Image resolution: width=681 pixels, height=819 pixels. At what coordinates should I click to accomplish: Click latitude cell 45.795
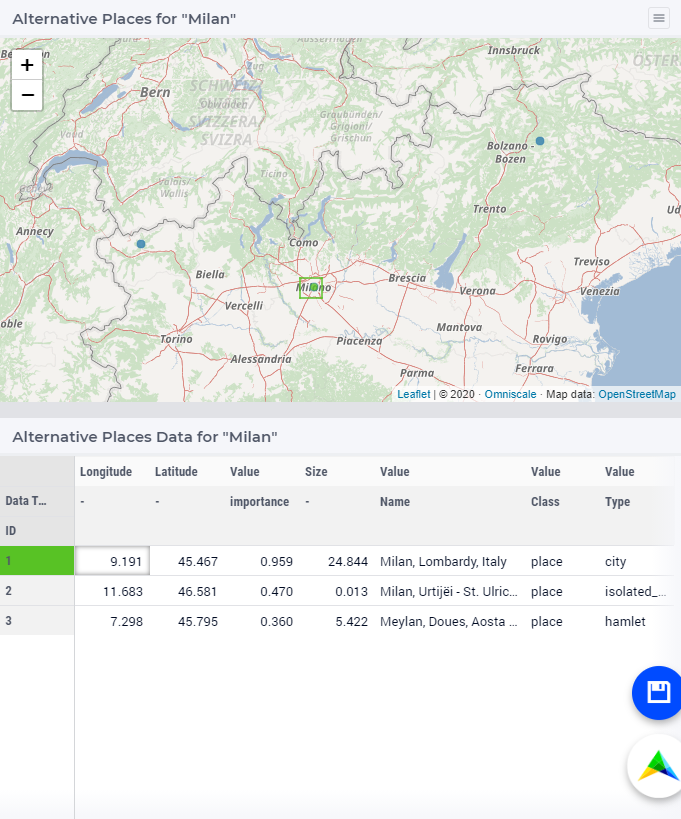[187, 622]
